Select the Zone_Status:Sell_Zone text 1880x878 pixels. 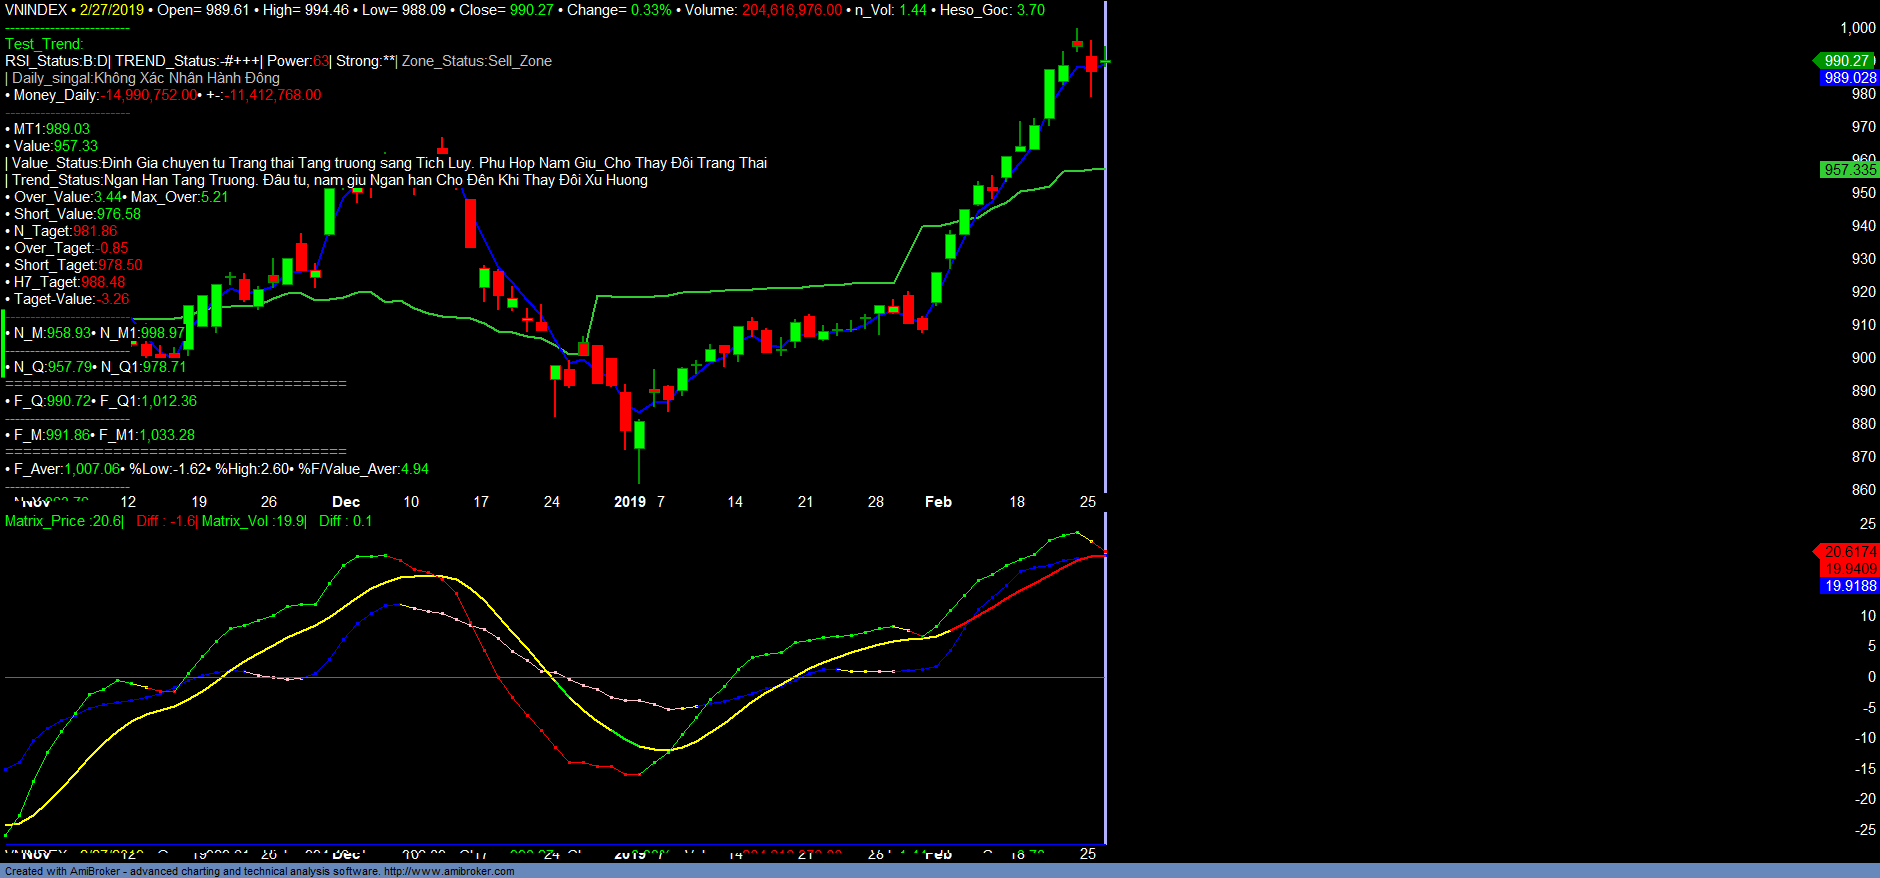pos(477,61)
